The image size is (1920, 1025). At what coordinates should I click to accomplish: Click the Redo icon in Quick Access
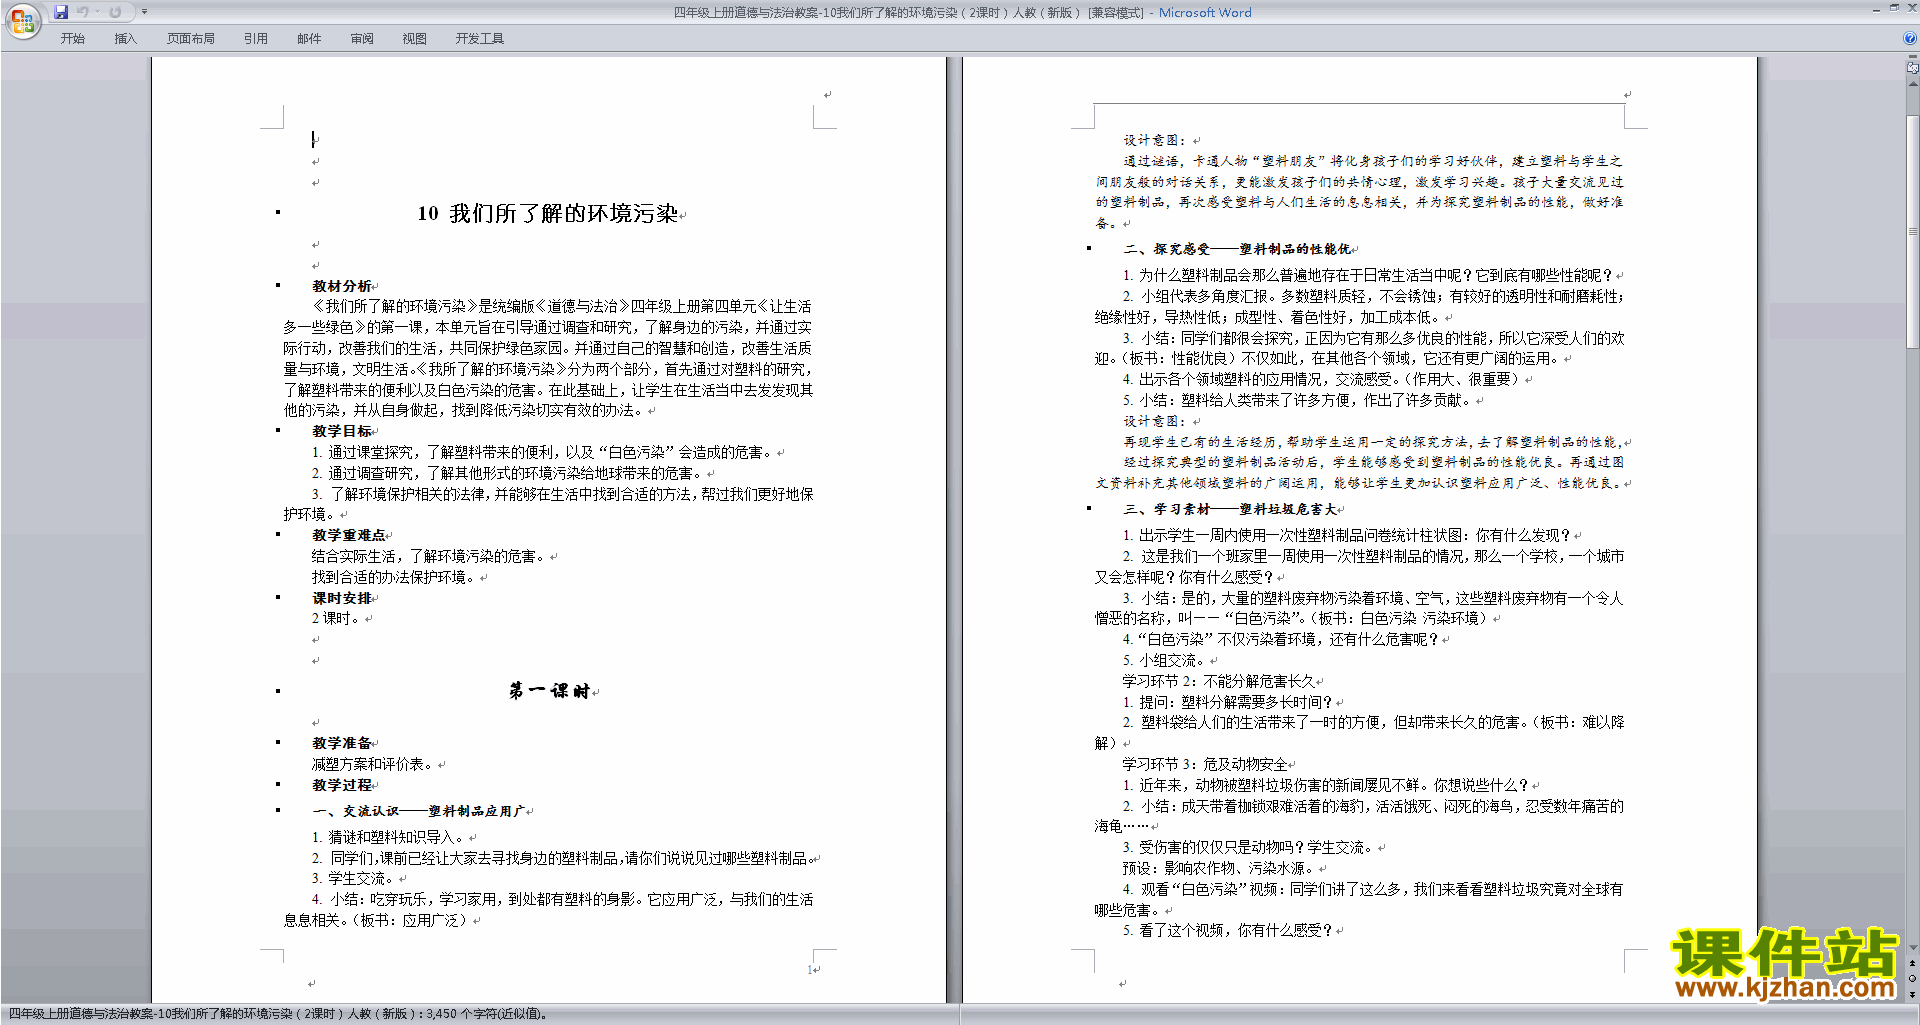[115, 12]
